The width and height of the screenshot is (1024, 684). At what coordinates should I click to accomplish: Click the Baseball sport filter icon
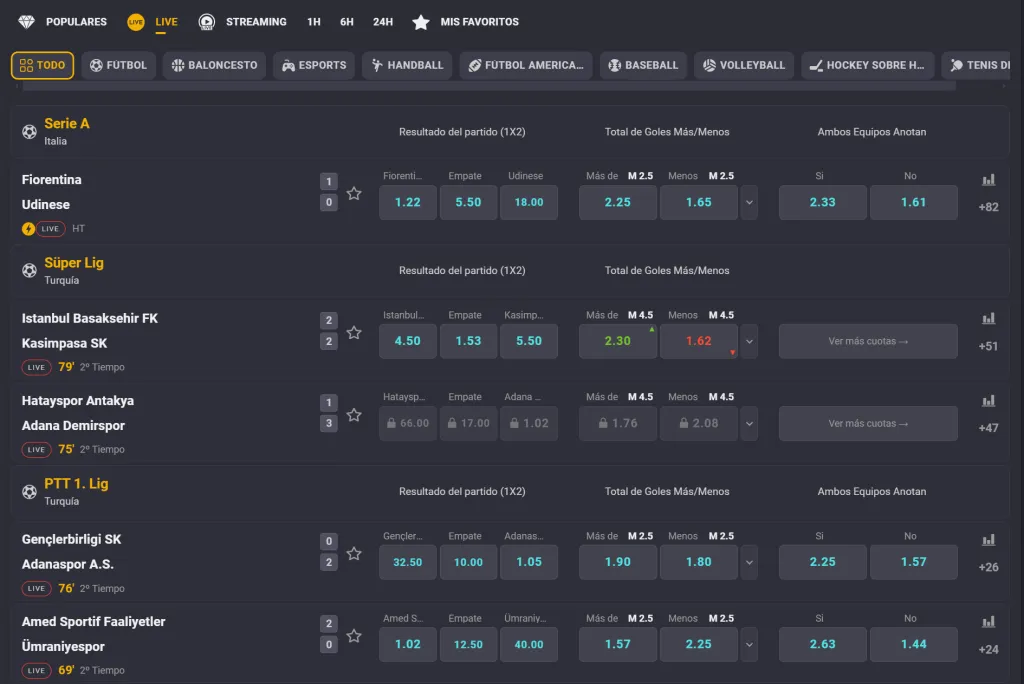click(617, 65)
